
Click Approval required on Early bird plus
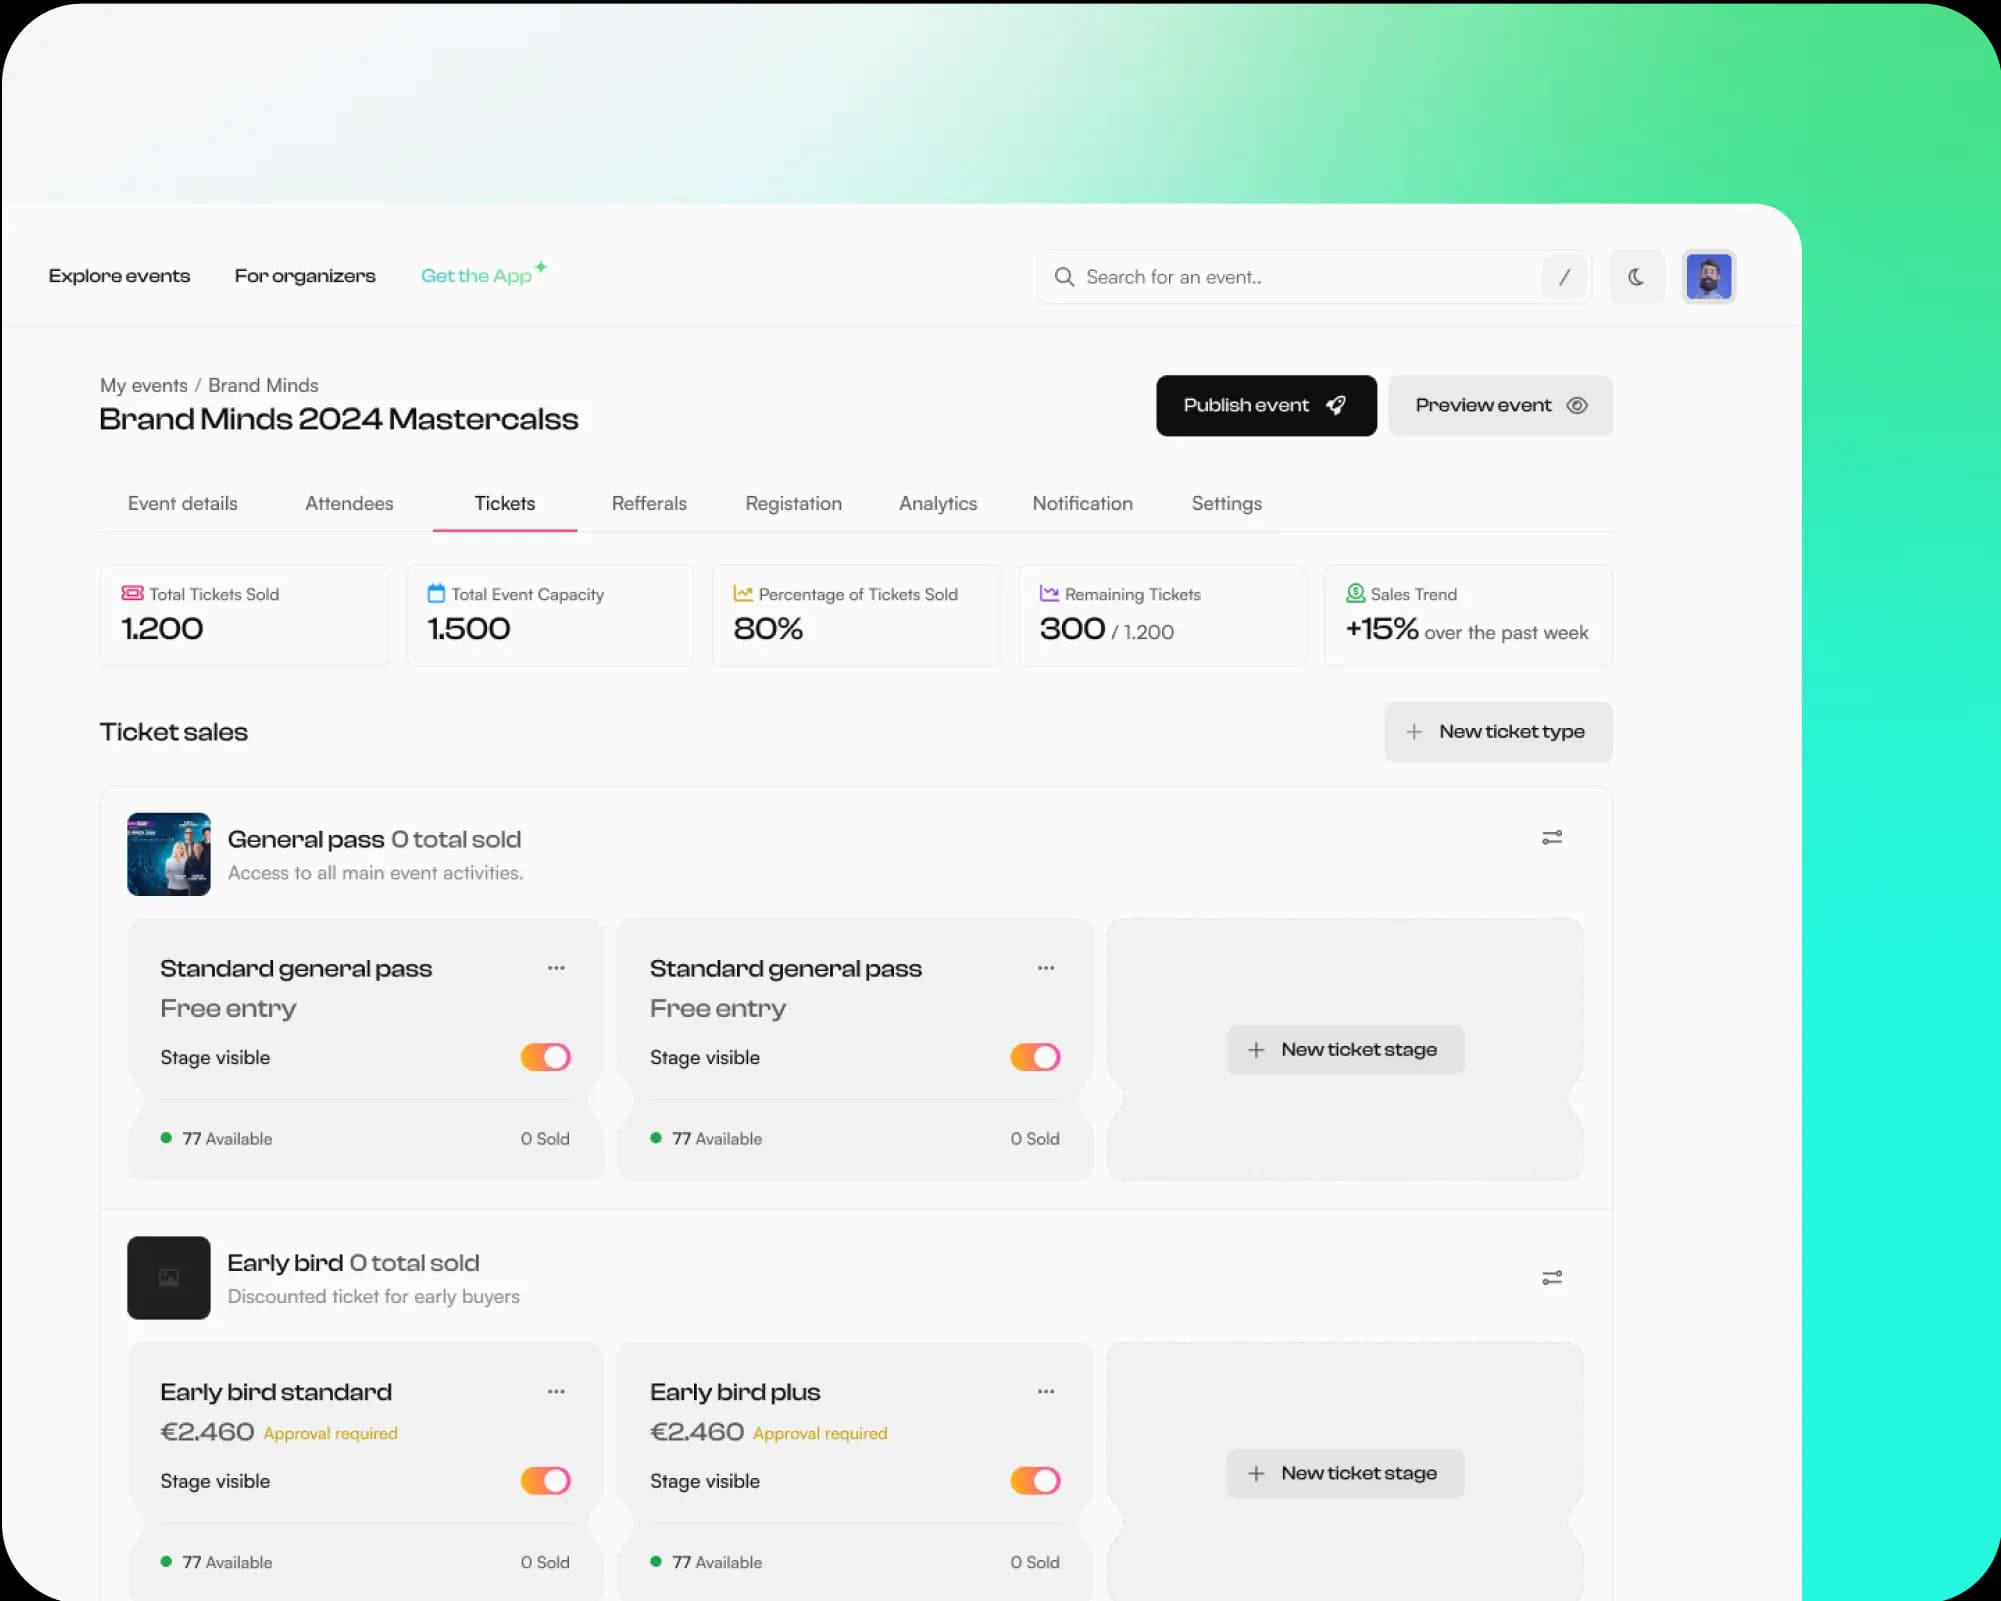[820, 1434]
